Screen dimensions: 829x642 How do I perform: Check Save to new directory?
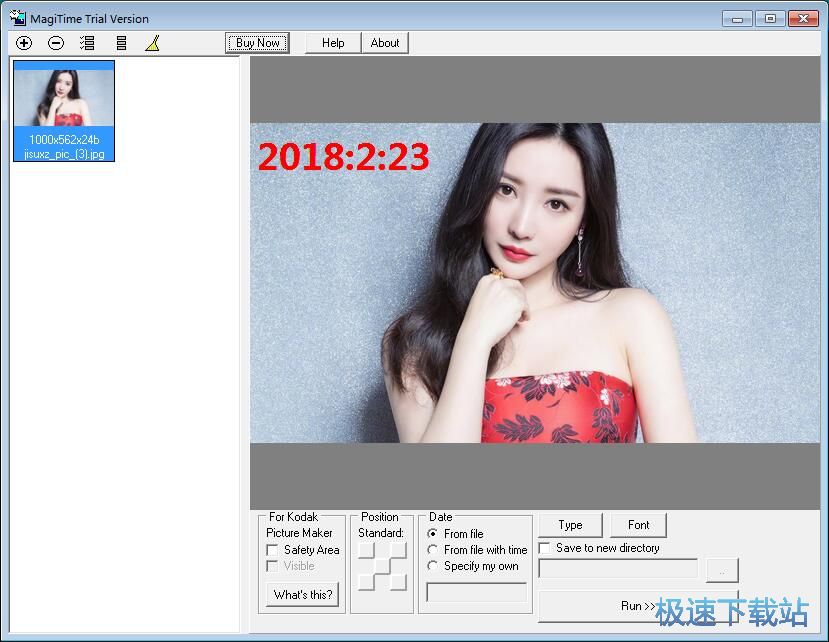click(x=544, y=548)
